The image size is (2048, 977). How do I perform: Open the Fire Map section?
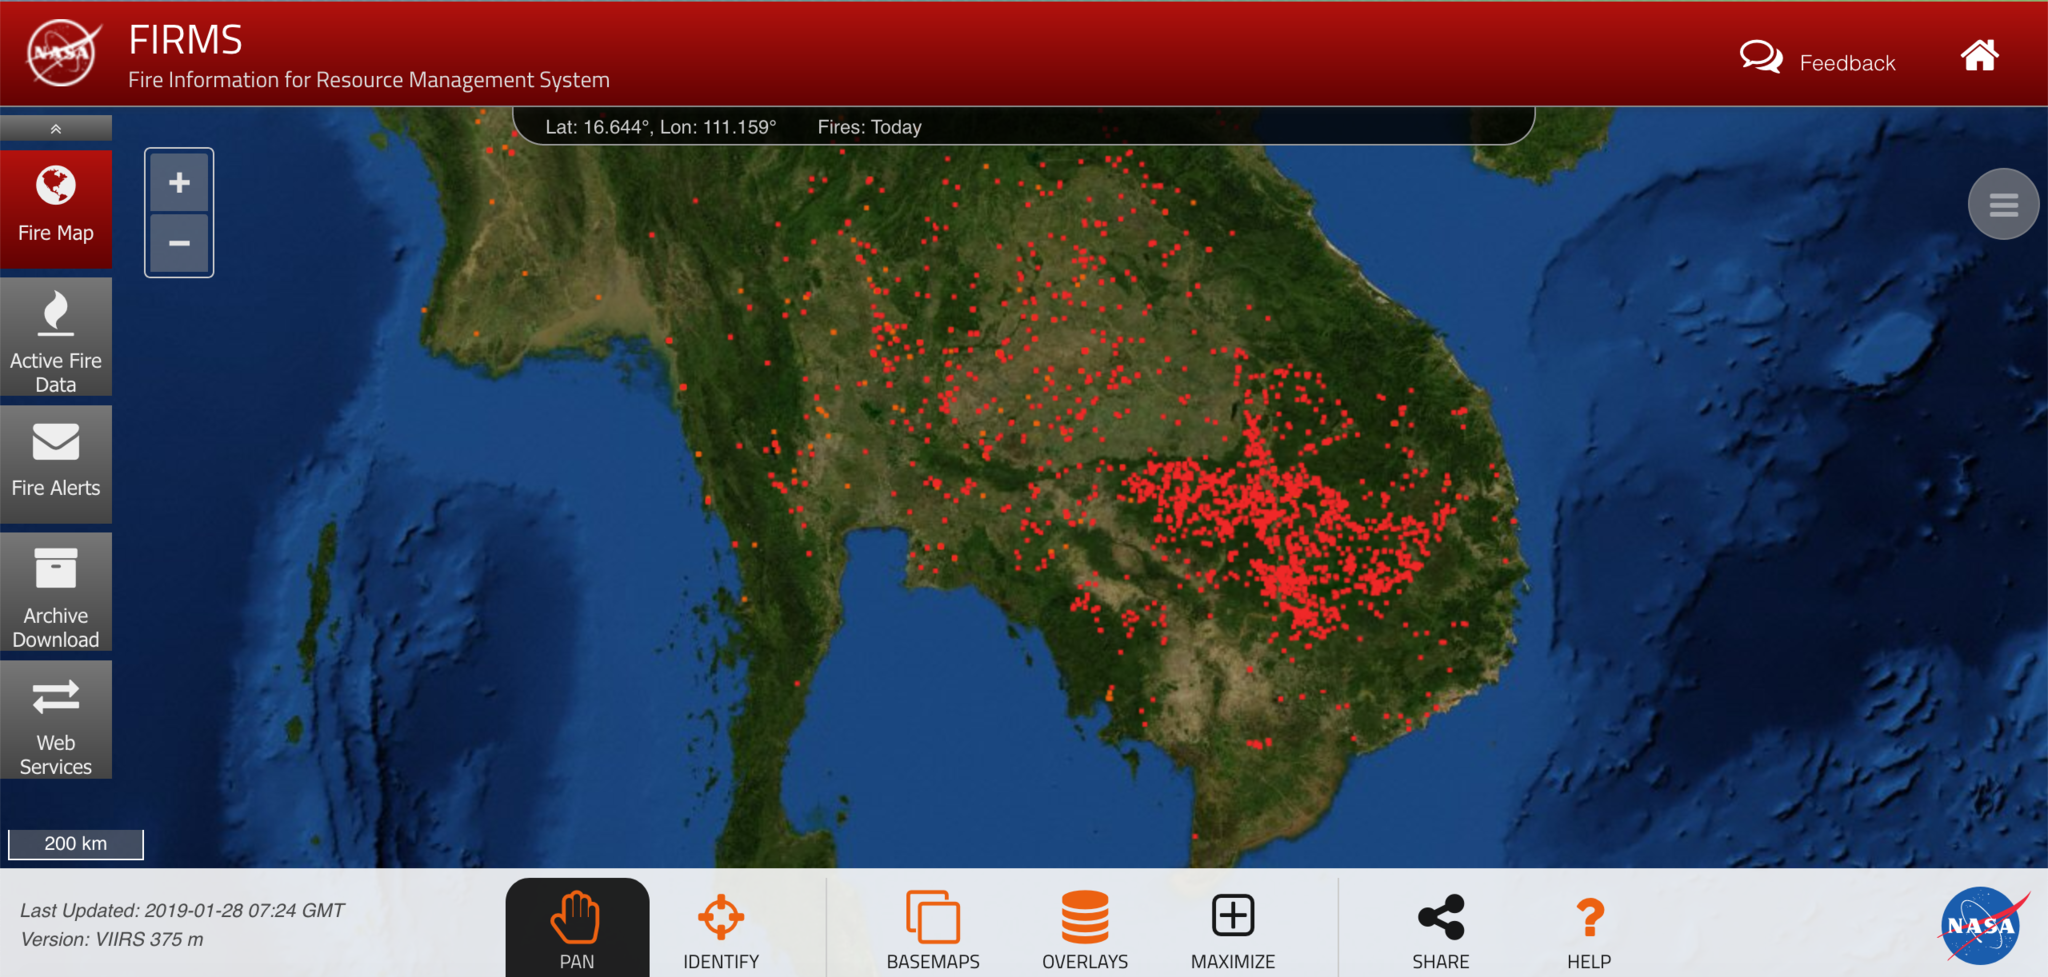(56, 209)
